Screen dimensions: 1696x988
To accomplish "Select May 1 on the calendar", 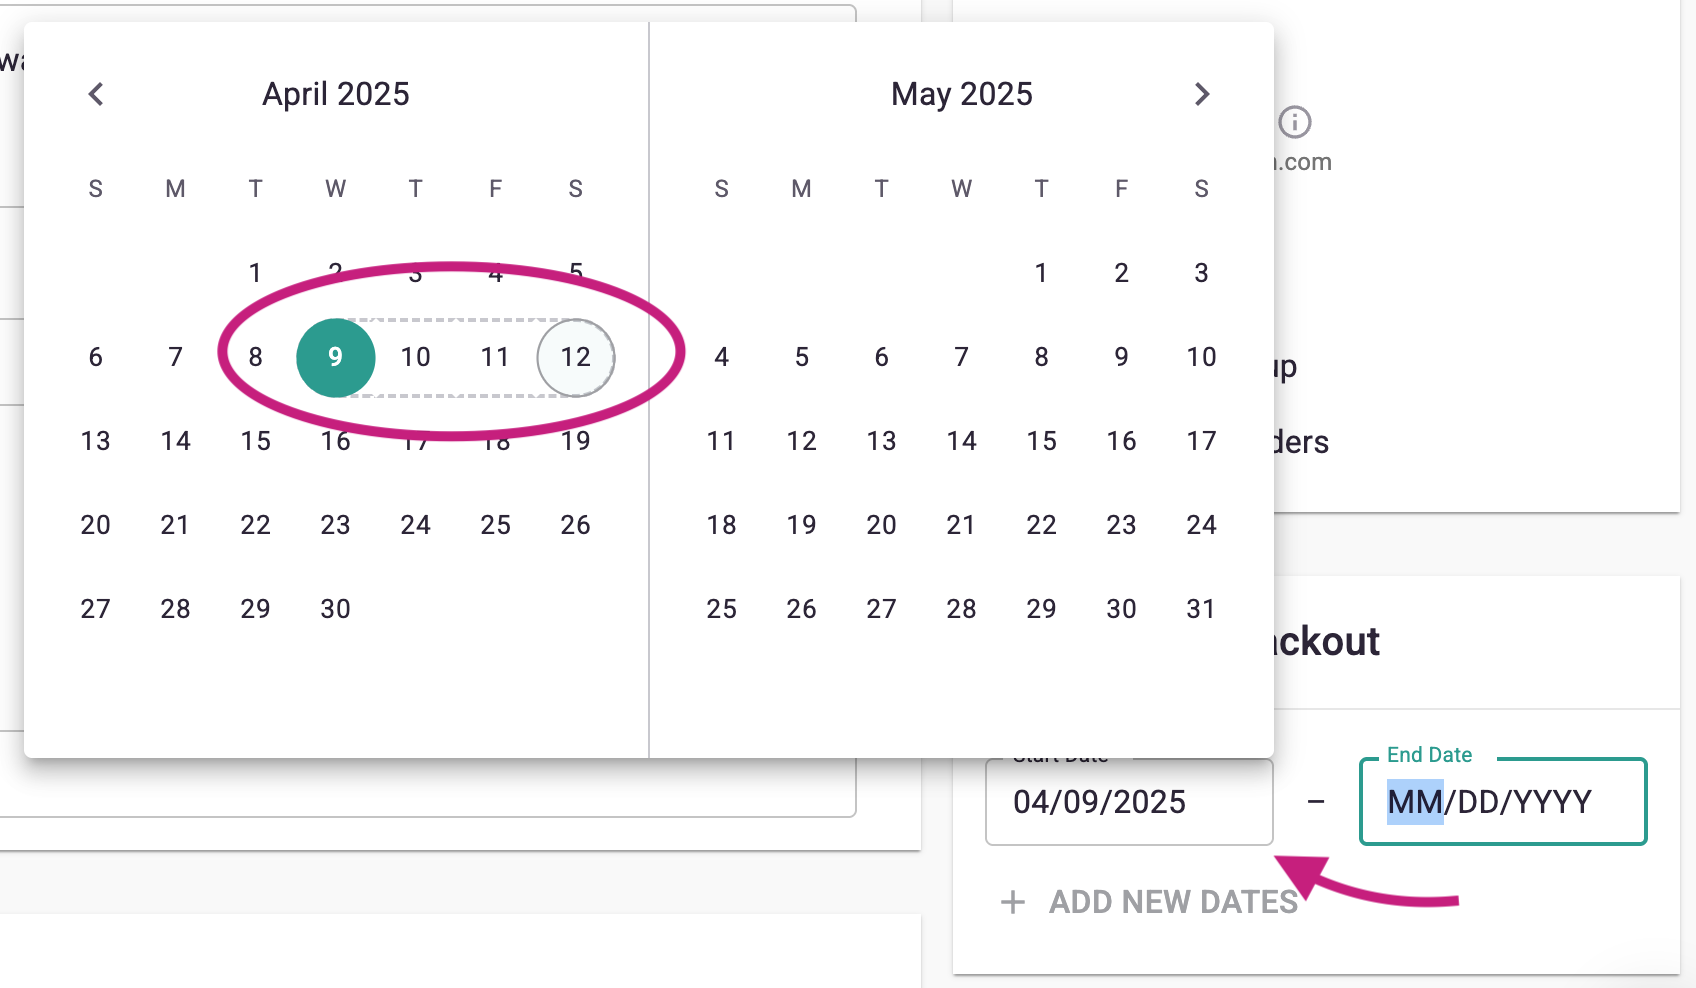I will (x=1041, y=272).
